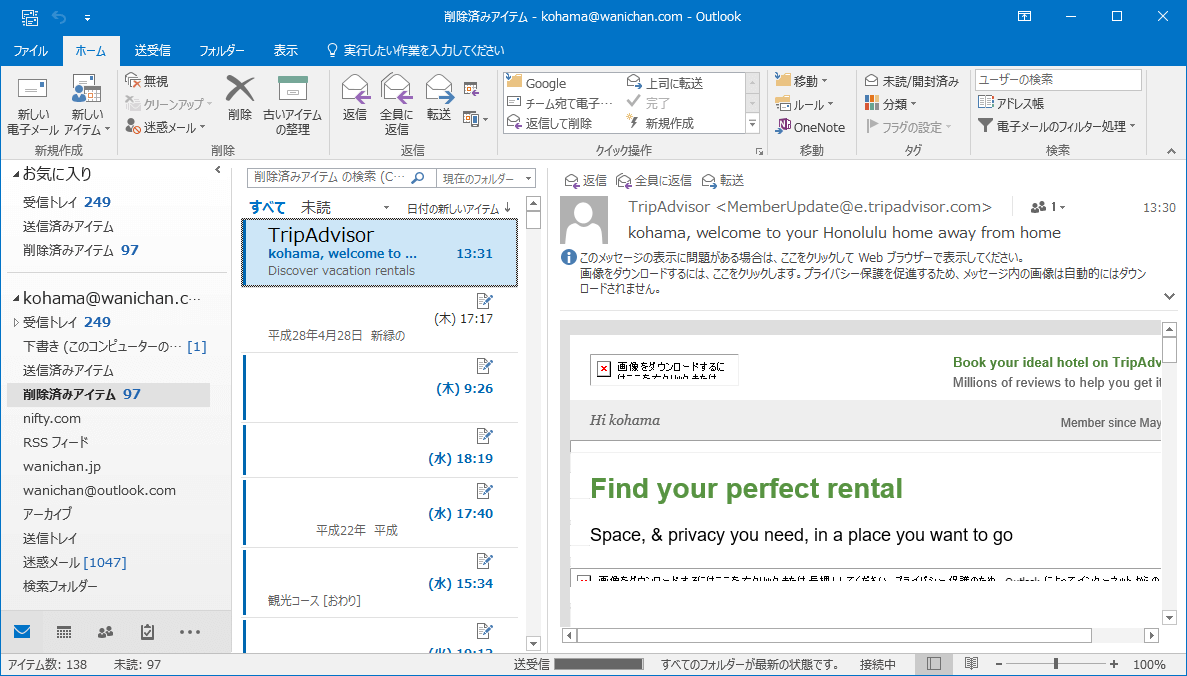The height and width of the screenshot is (676, 1187).
Task: Click 全員に返信 in the reading pane
Action: (654, 180)
